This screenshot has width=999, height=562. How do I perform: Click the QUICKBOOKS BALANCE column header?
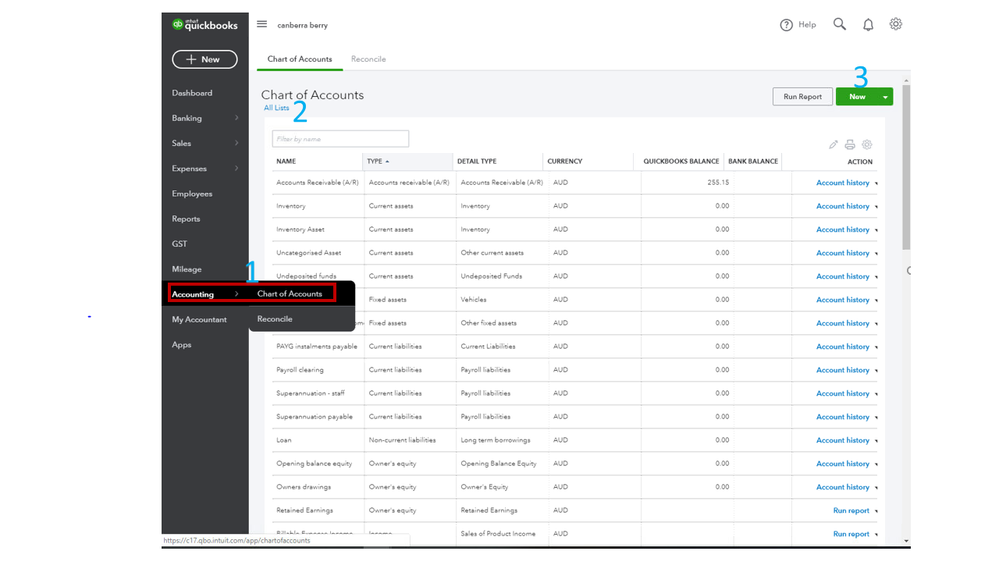pos(681,161)
